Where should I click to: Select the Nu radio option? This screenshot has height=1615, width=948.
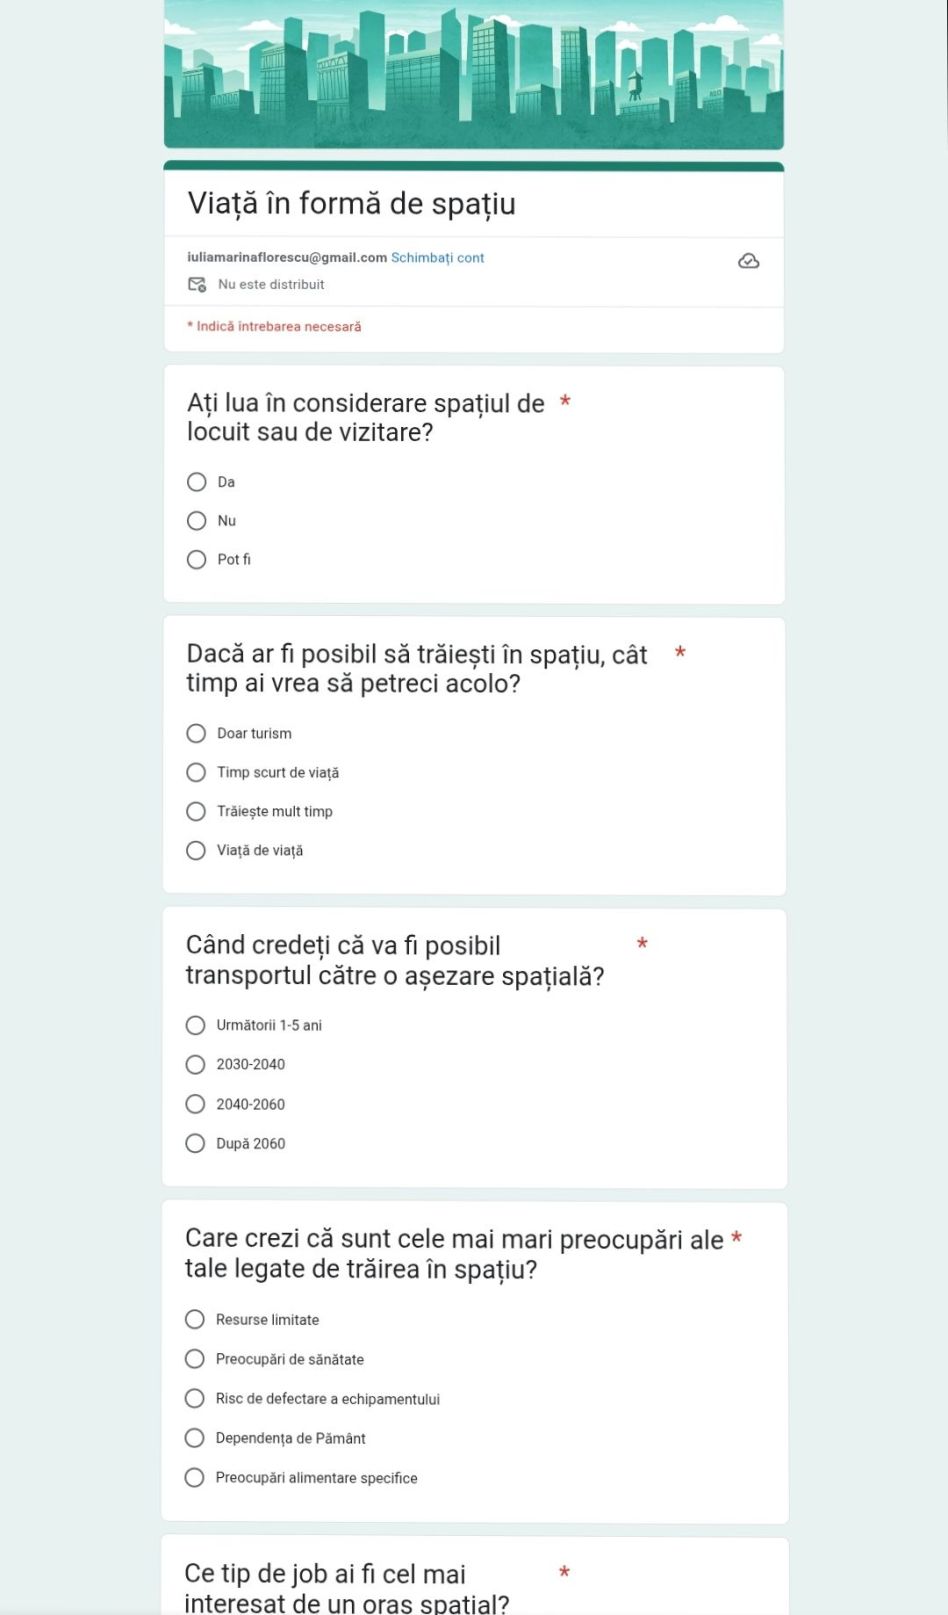[x=197, y=521]
